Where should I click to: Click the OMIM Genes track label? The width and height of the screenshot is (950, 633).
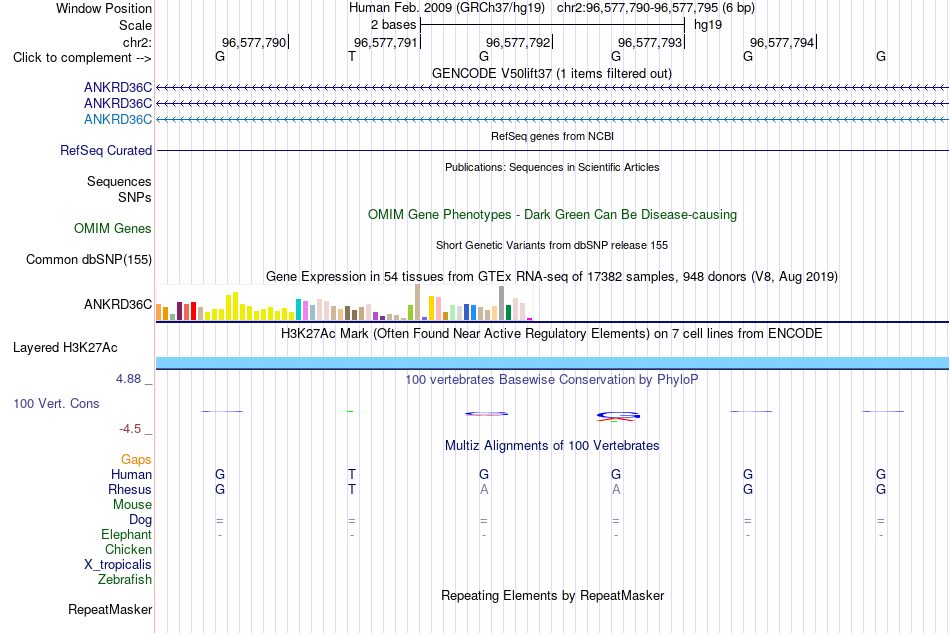click(113, 228)
